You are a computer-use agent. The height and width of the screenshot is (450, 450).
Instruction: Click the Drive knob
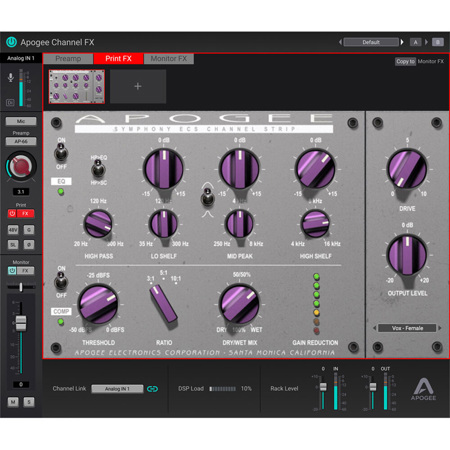(407, 168)
